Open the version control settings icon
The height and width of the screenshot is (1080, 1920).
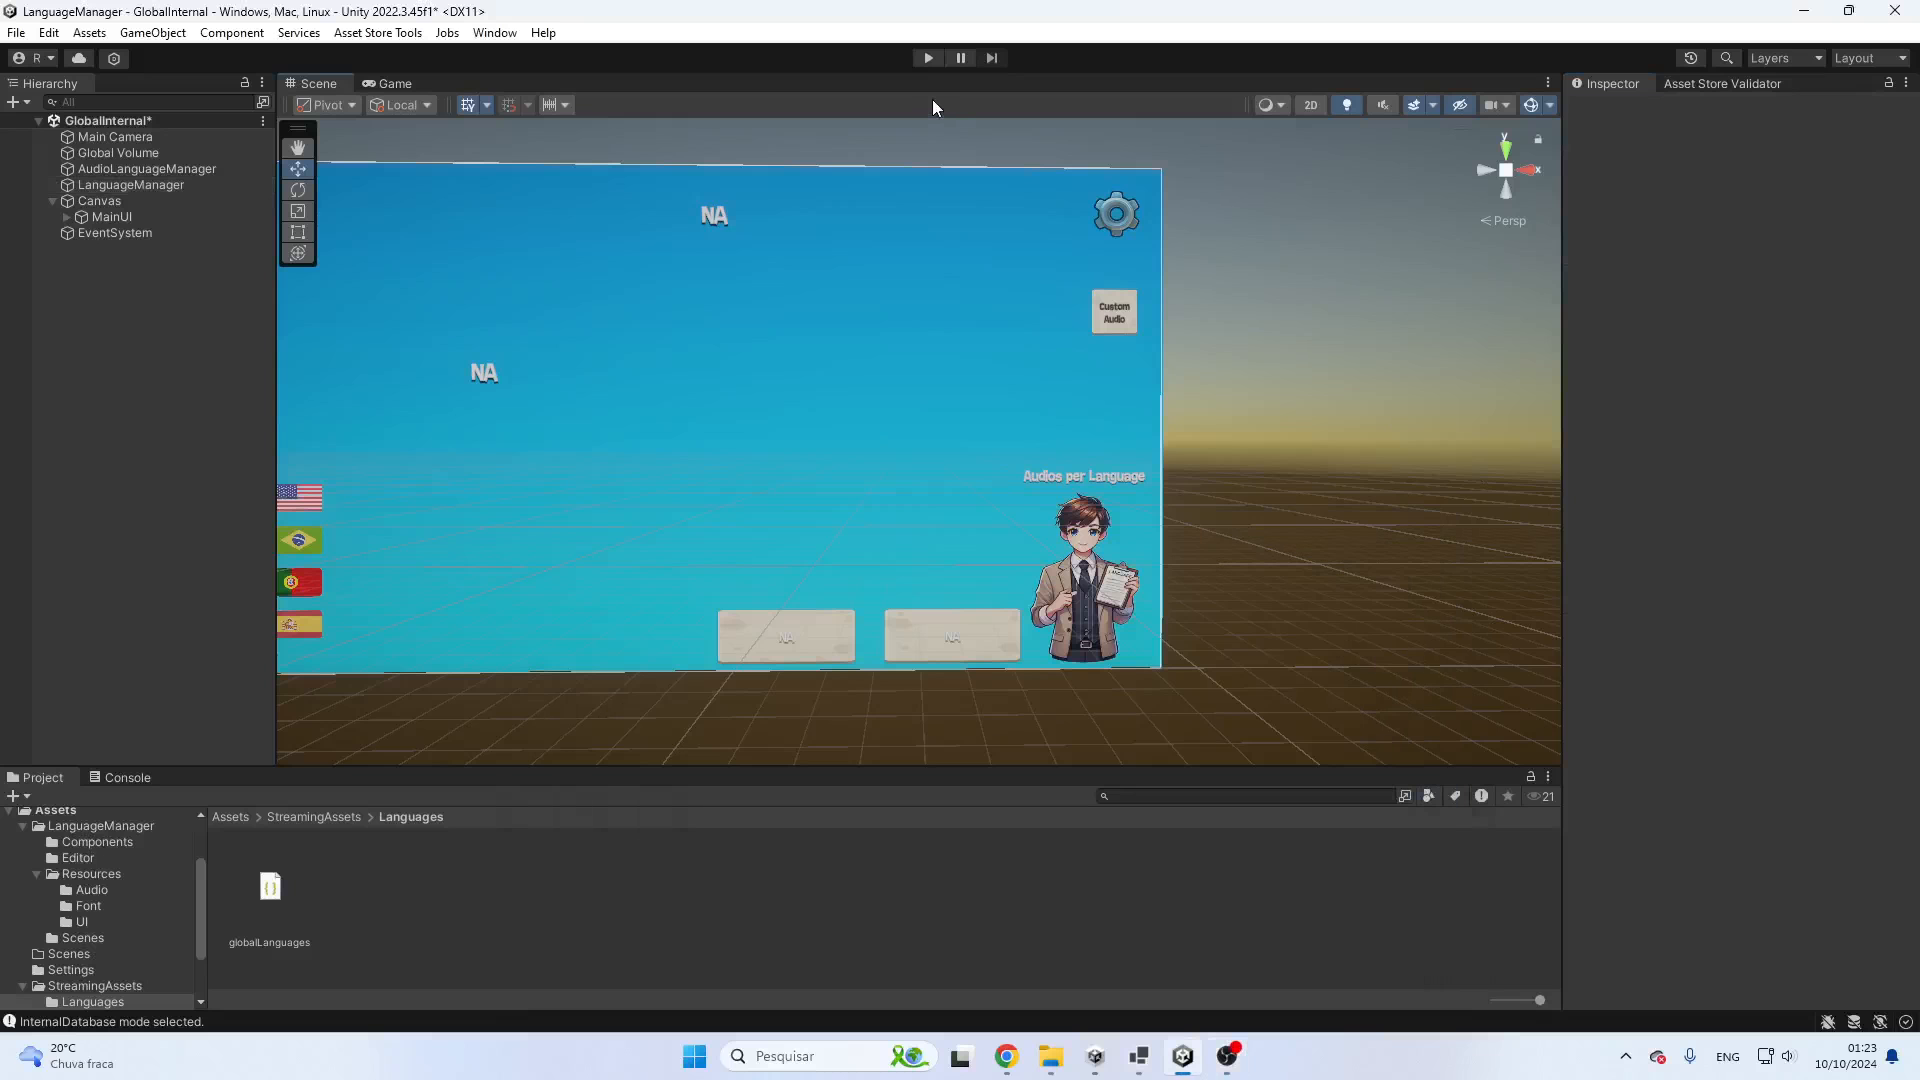(114, 58)
